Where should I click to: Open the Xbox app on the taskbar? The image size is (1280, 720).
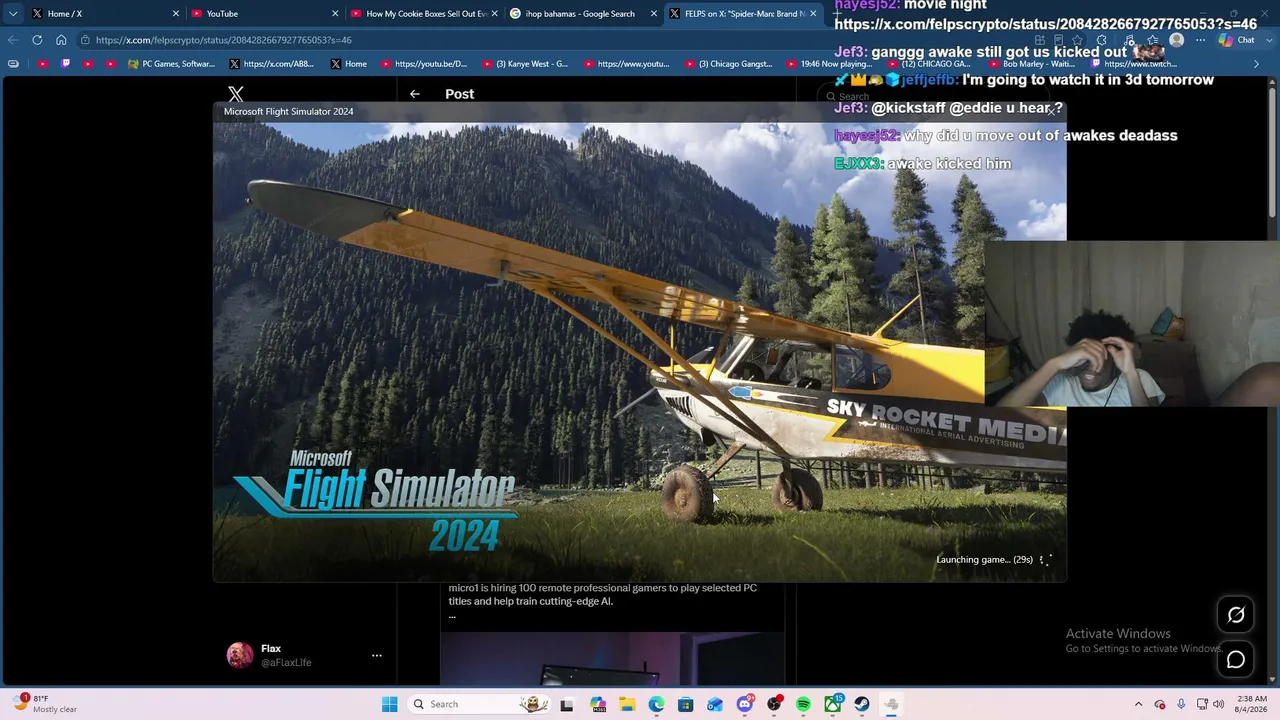coord(833,704)
